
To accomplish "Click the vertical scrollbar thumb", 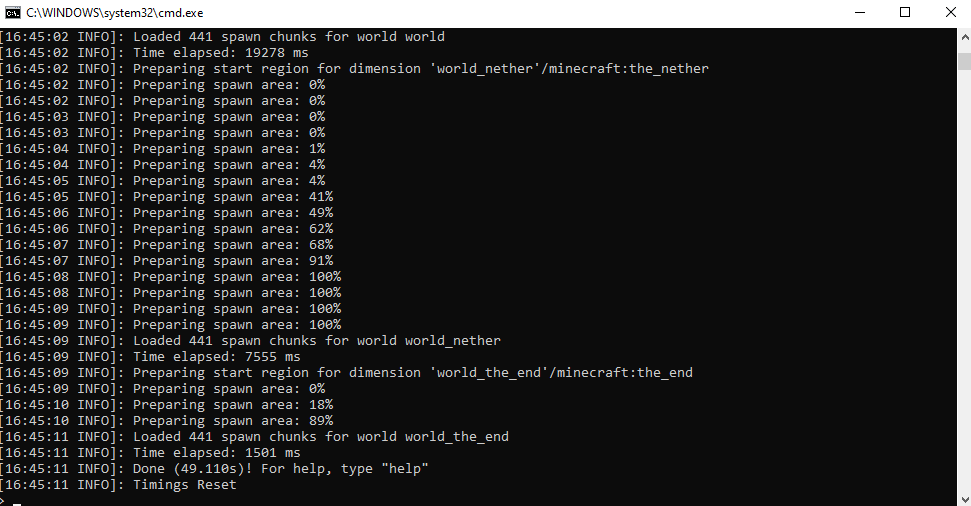I will (x=965, y=61).
